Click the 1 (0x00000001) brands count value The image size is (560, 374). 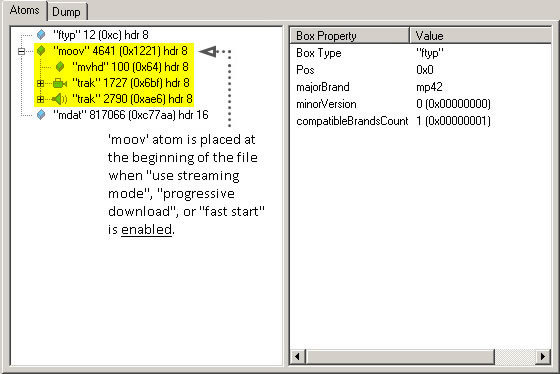(453, 121)
